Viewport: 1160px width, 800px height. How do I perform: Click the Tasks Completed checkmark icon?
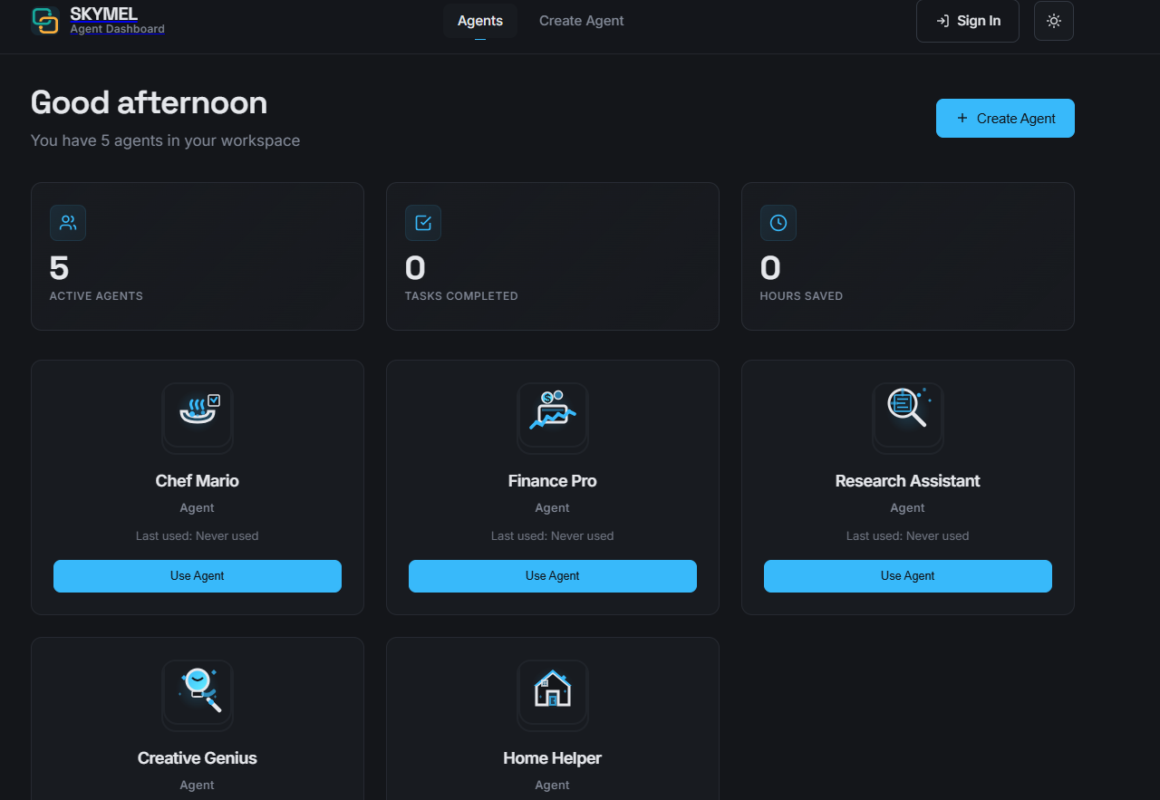pyautogui.click(x=422, y=222)
